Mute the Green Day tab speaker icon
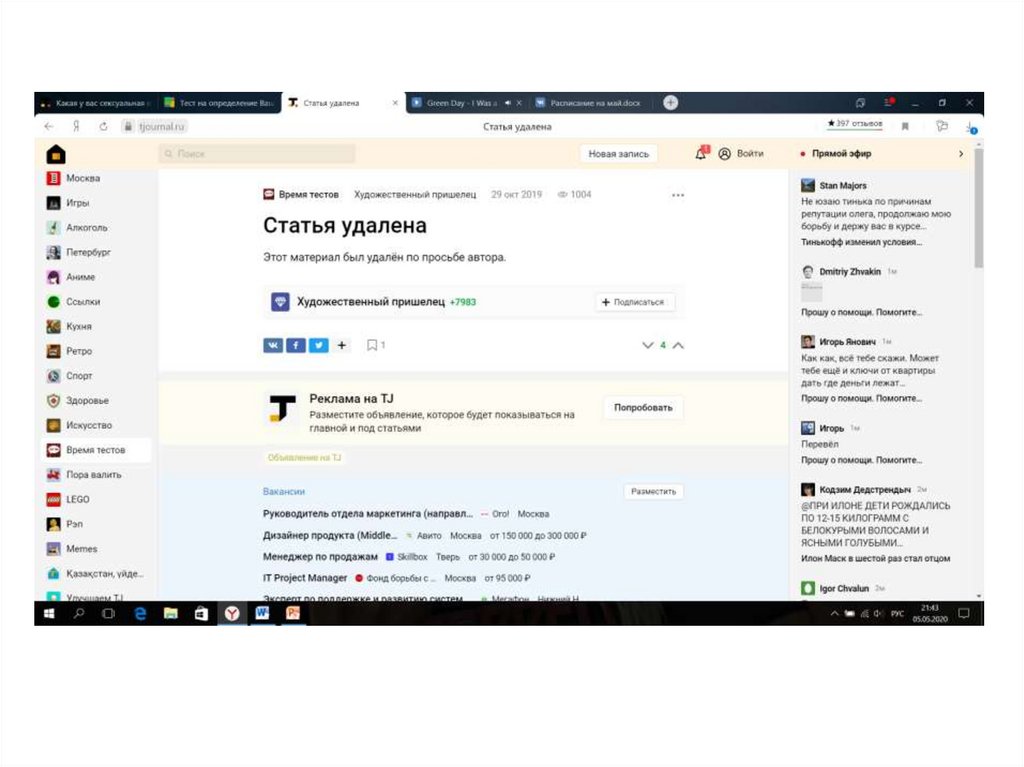The image size is (1024, 767). [507, 103]
